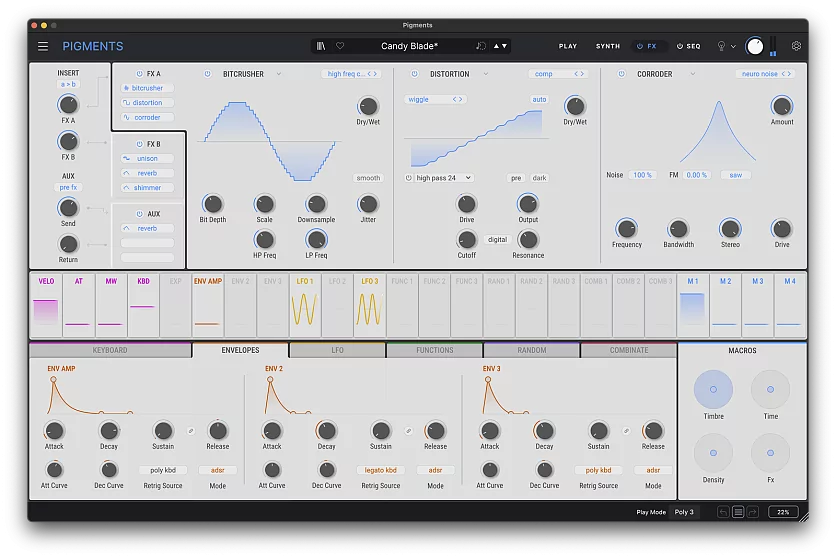Select the bitcrusher slot in FX A
The height and width of the screenshot is (558, 836).
click(x=147, y=88)
